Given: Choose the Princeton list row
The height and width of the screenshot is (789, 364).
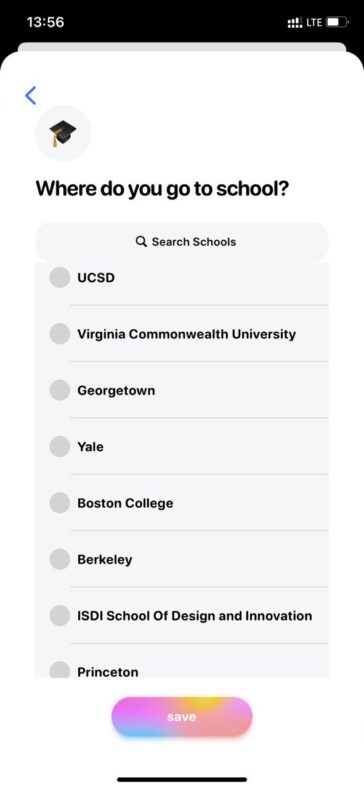Looking at the screenshot, I should (182, 661).
